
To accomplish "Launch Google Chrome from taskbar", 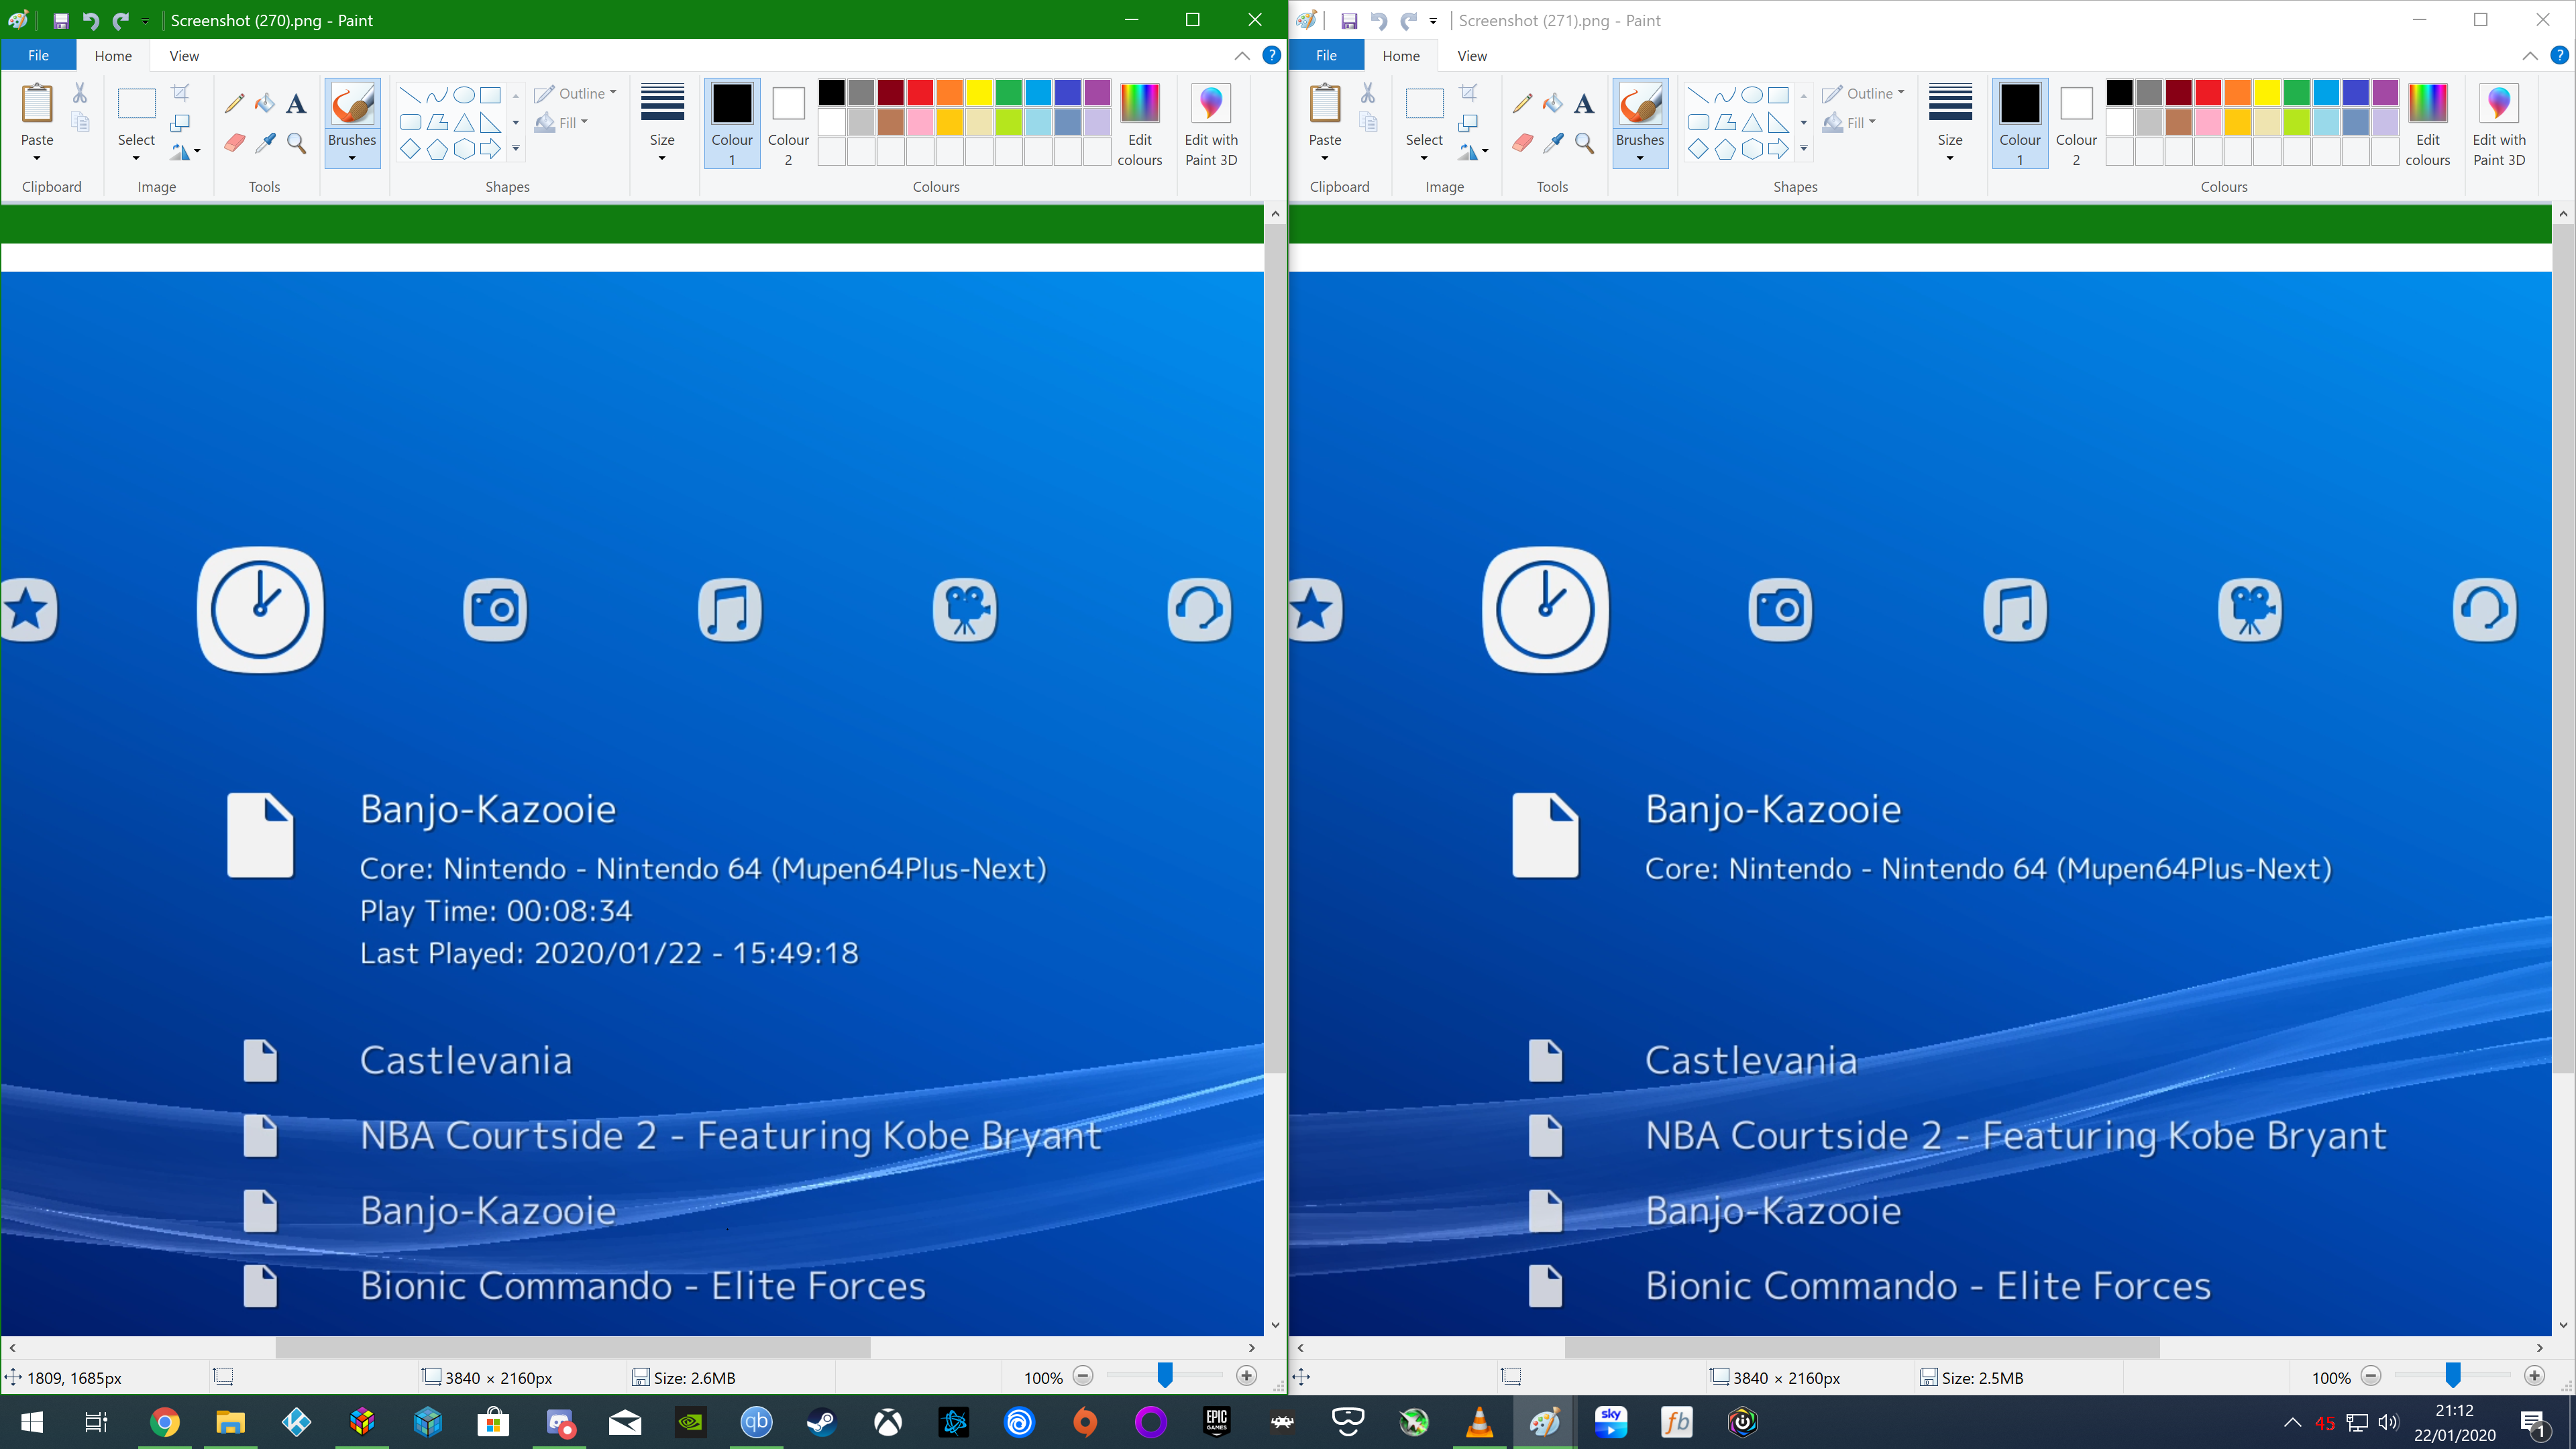I will [165, 1422].
